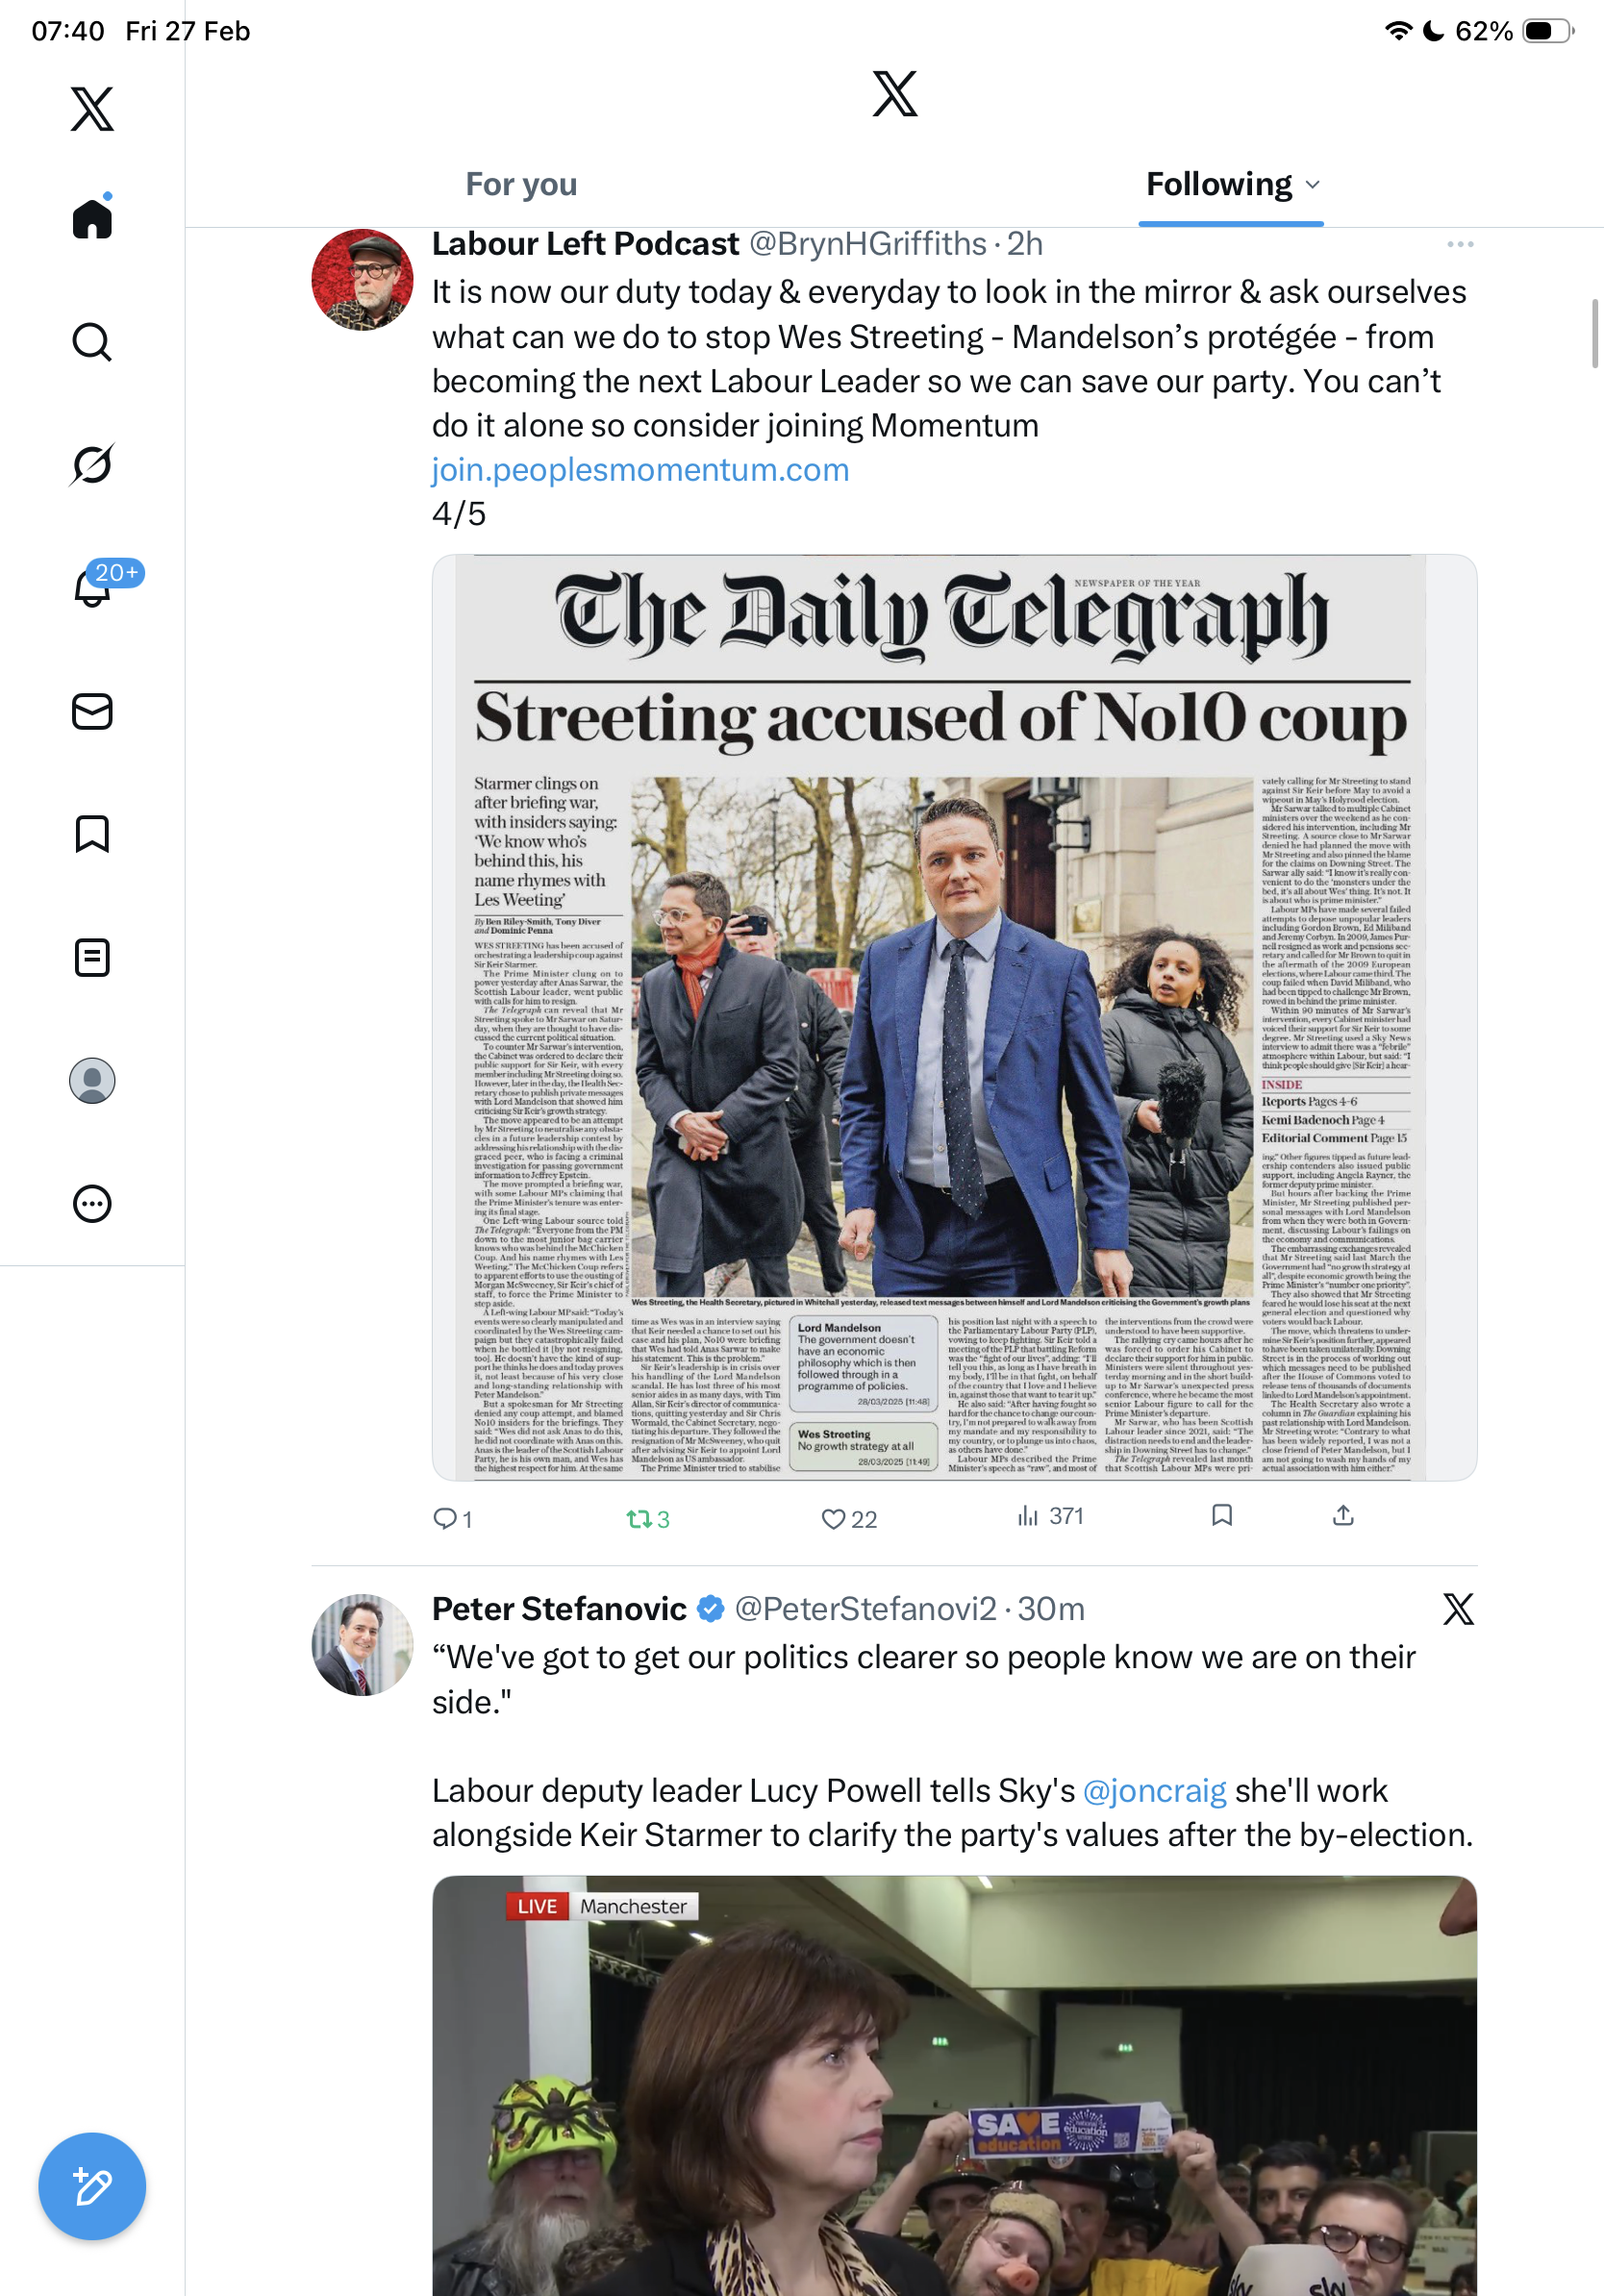This screenshot has height=2296, width=1604.
Task: Go to Home in the sidebar
Action: point(92,219)
